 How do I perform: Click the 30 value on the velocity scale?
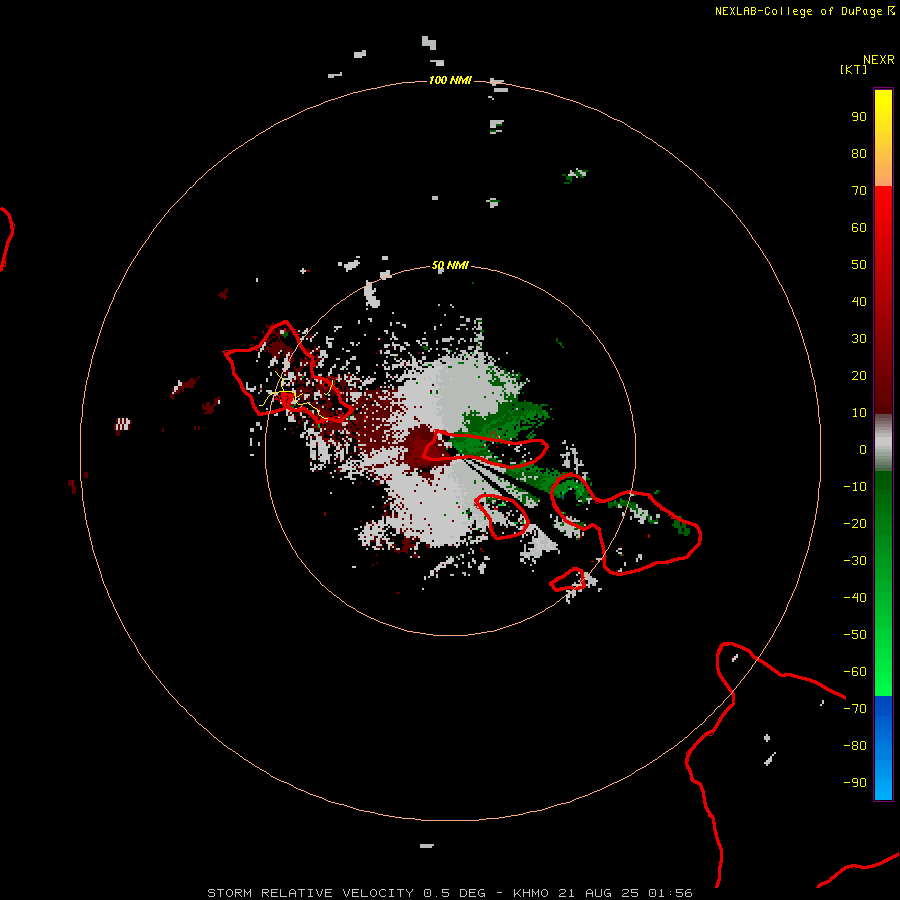click(859, 339)
